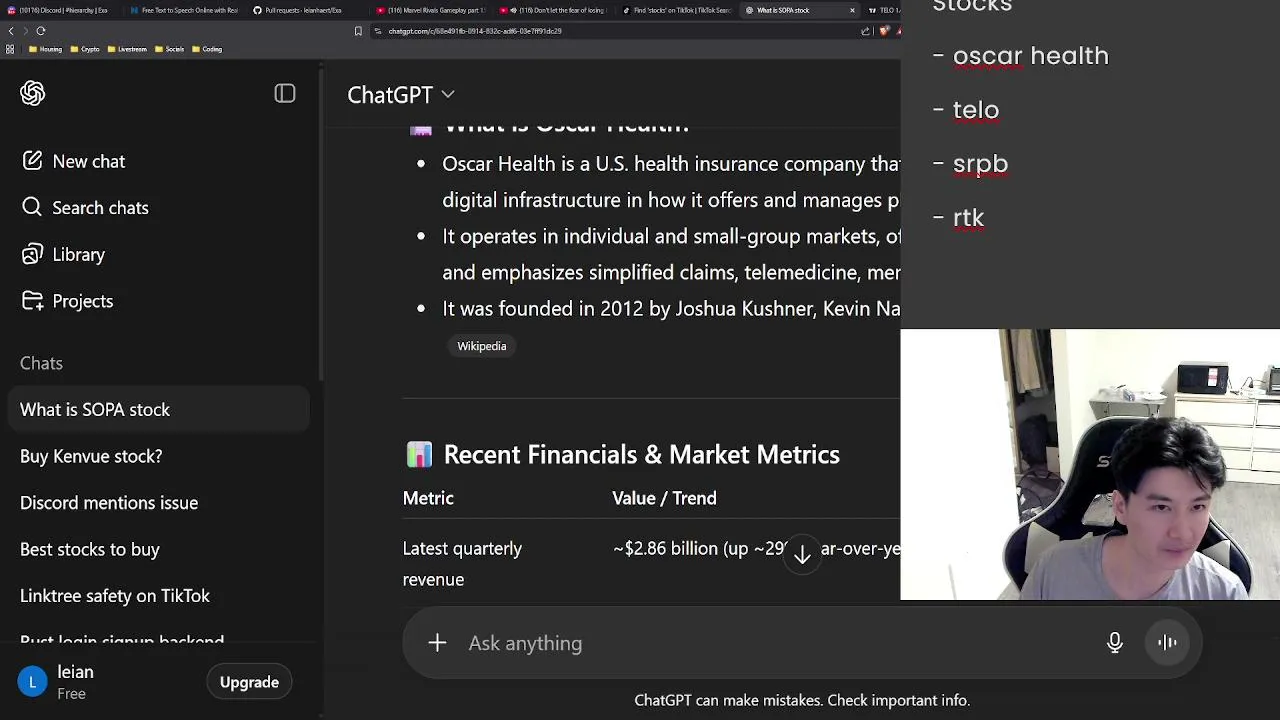Click the microphone dictation icon
The width and height of the screenshot is (1280, 720).
[1115, 643]
